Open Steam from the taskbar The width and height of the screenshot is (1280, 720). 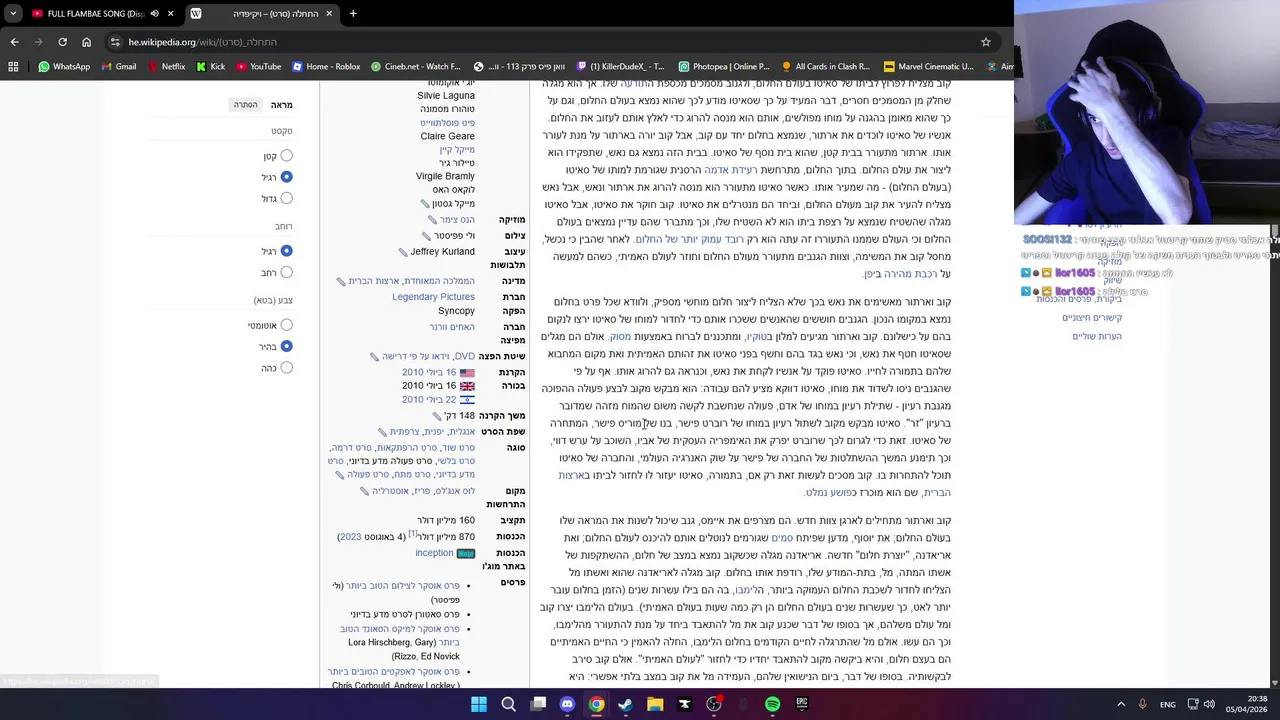point(626,704)
